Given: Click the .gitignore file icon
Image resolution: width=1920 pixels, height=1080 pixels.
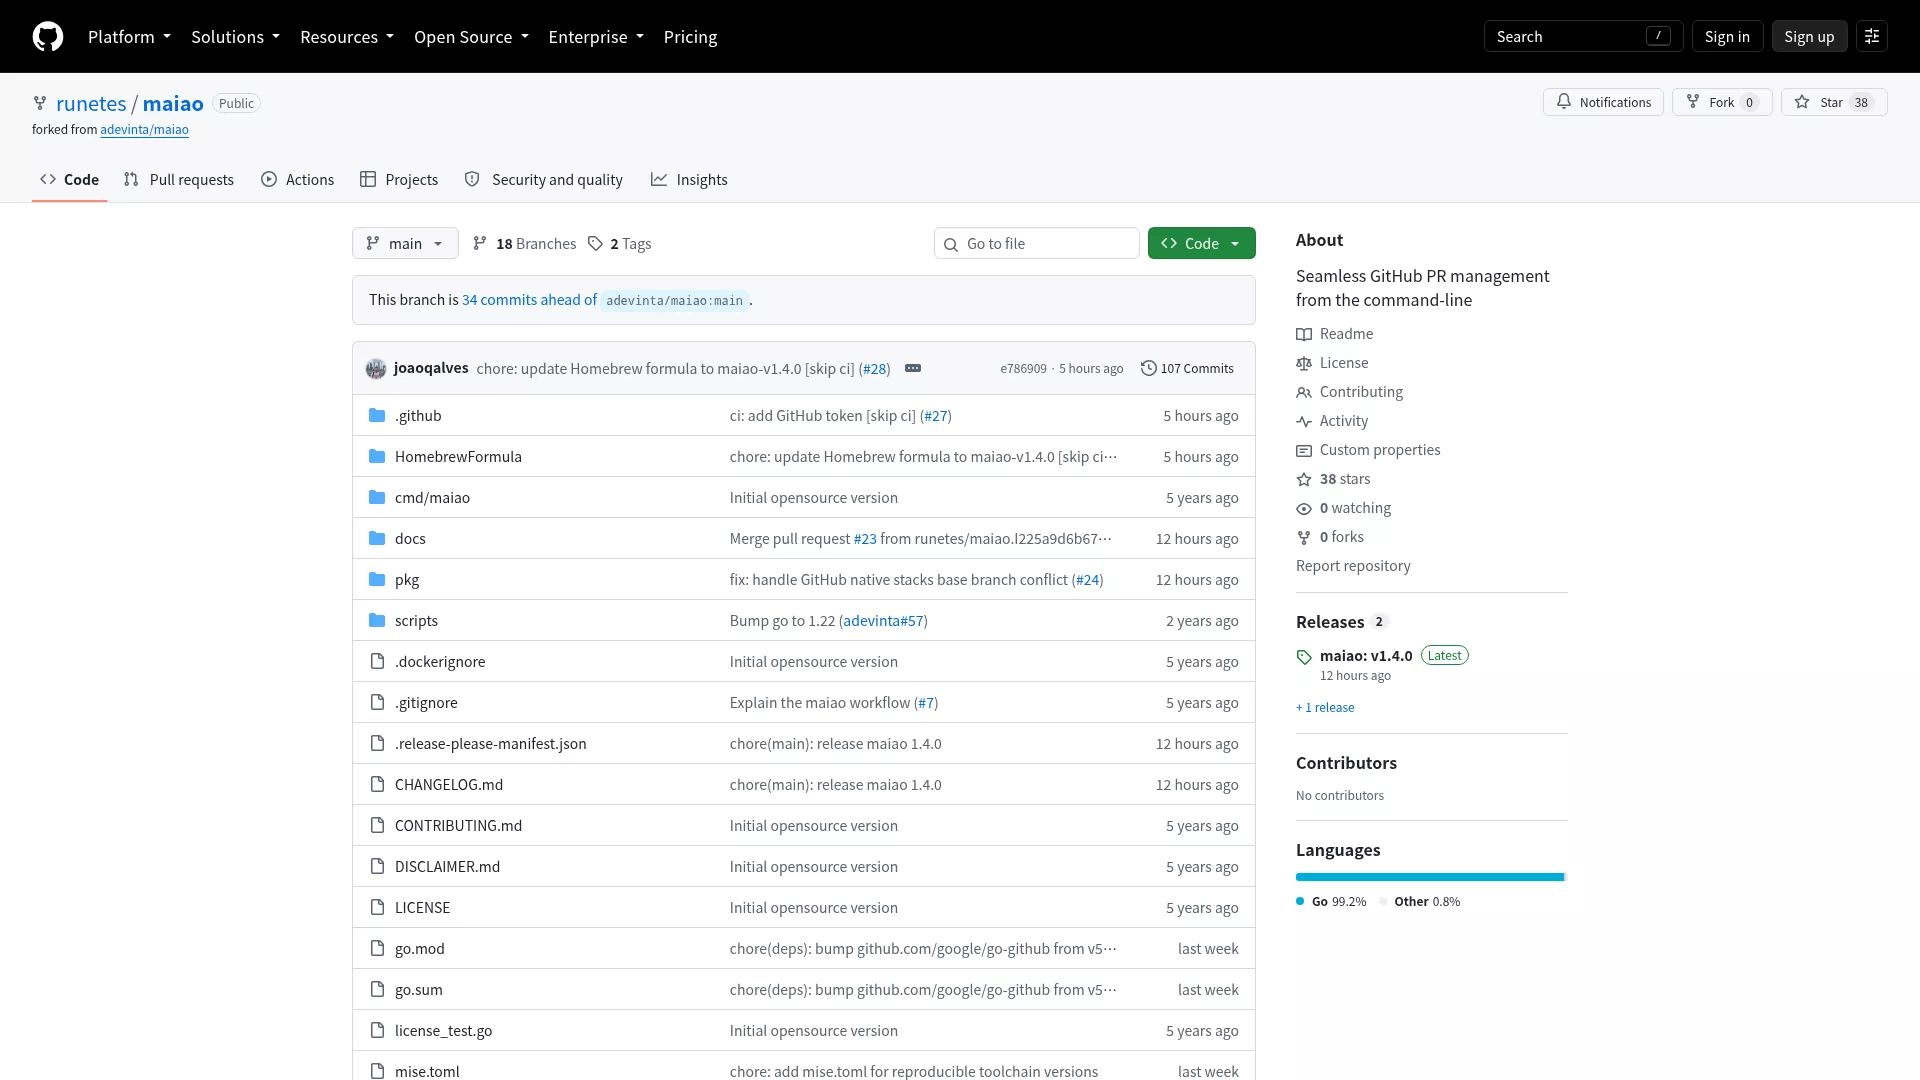Looking at the screenshot, I should click(x=377, y=703).
